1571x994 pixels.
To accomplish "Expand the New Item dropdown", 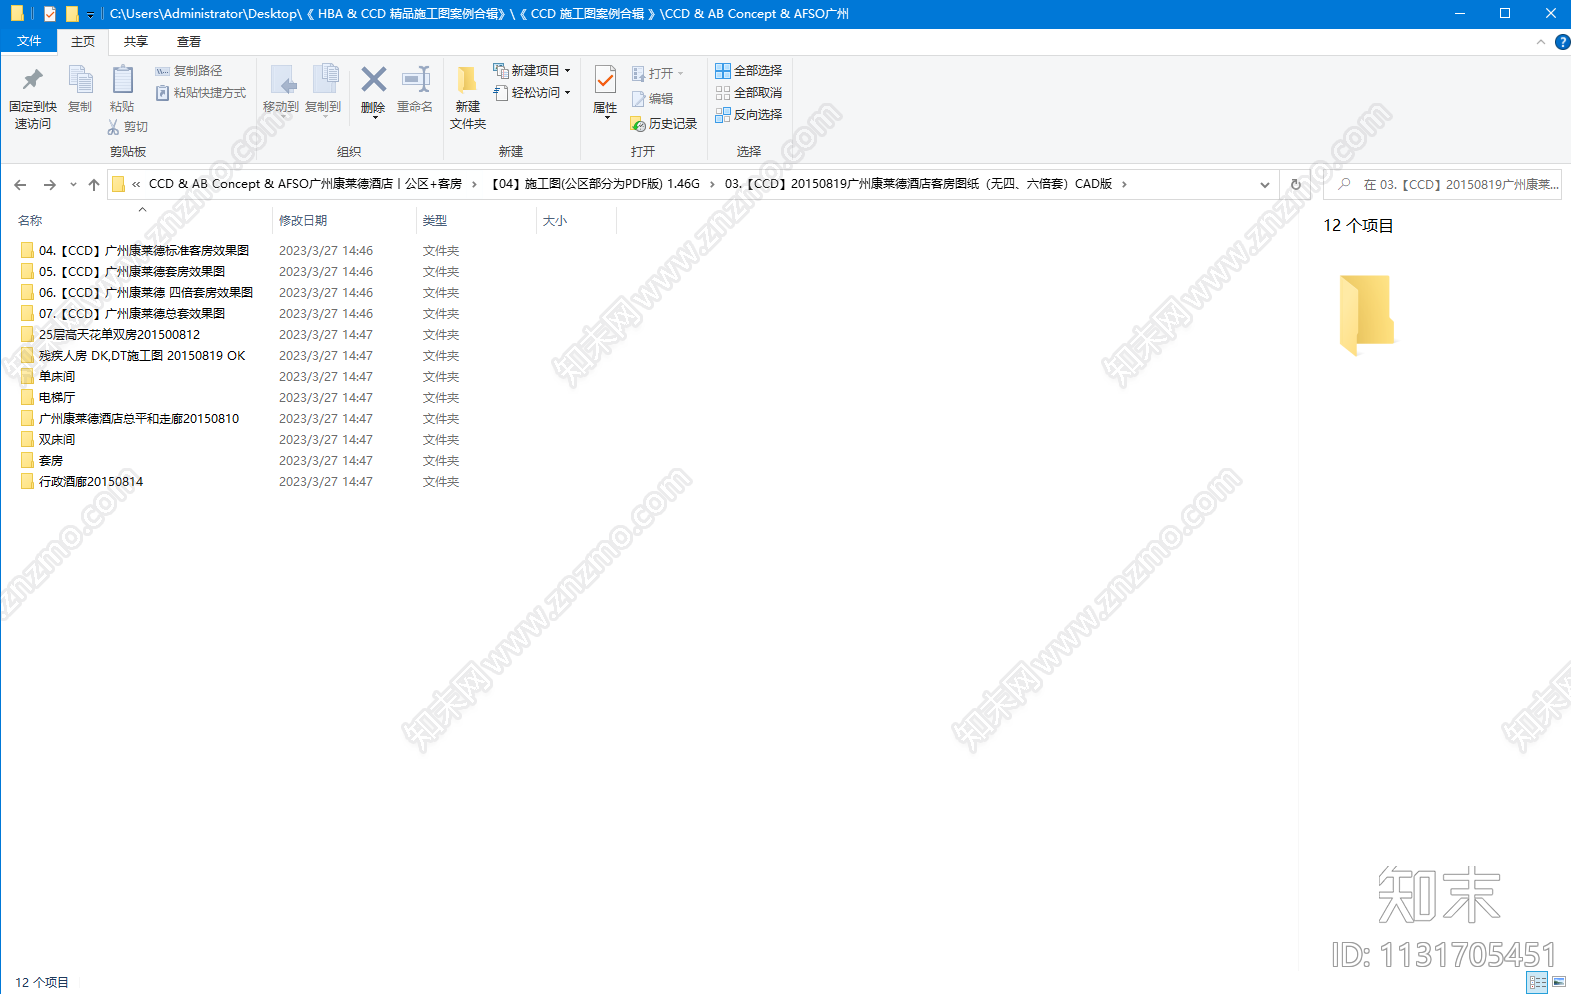I will (x=567, y=71).
